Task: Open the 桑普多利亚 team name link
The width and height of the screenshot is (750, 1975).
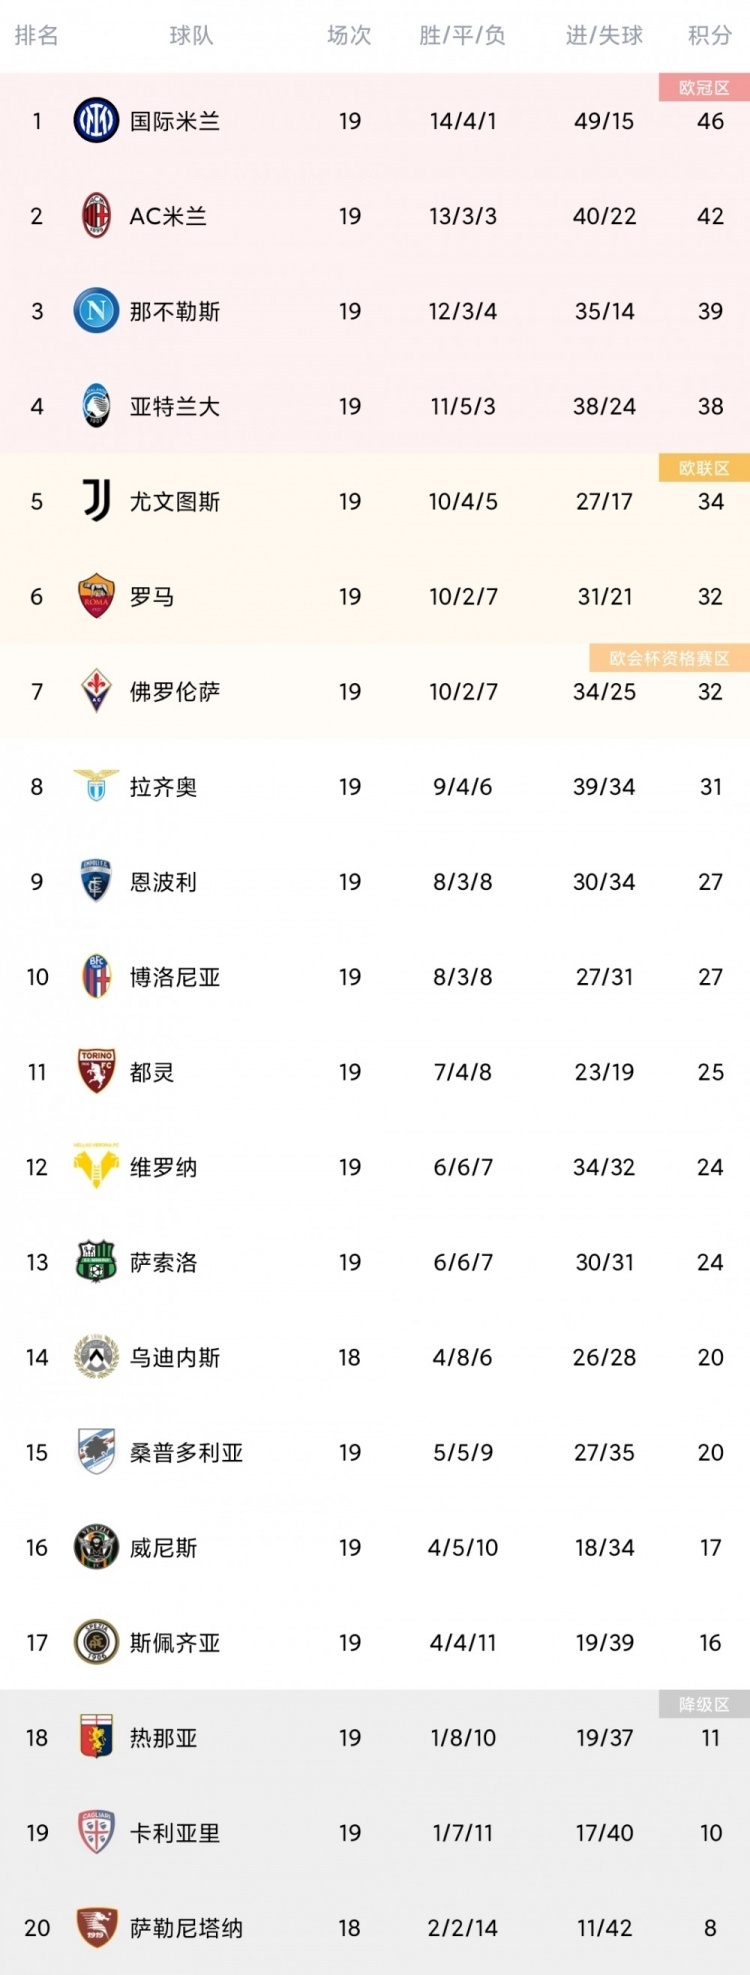Action: (187, 1453)
